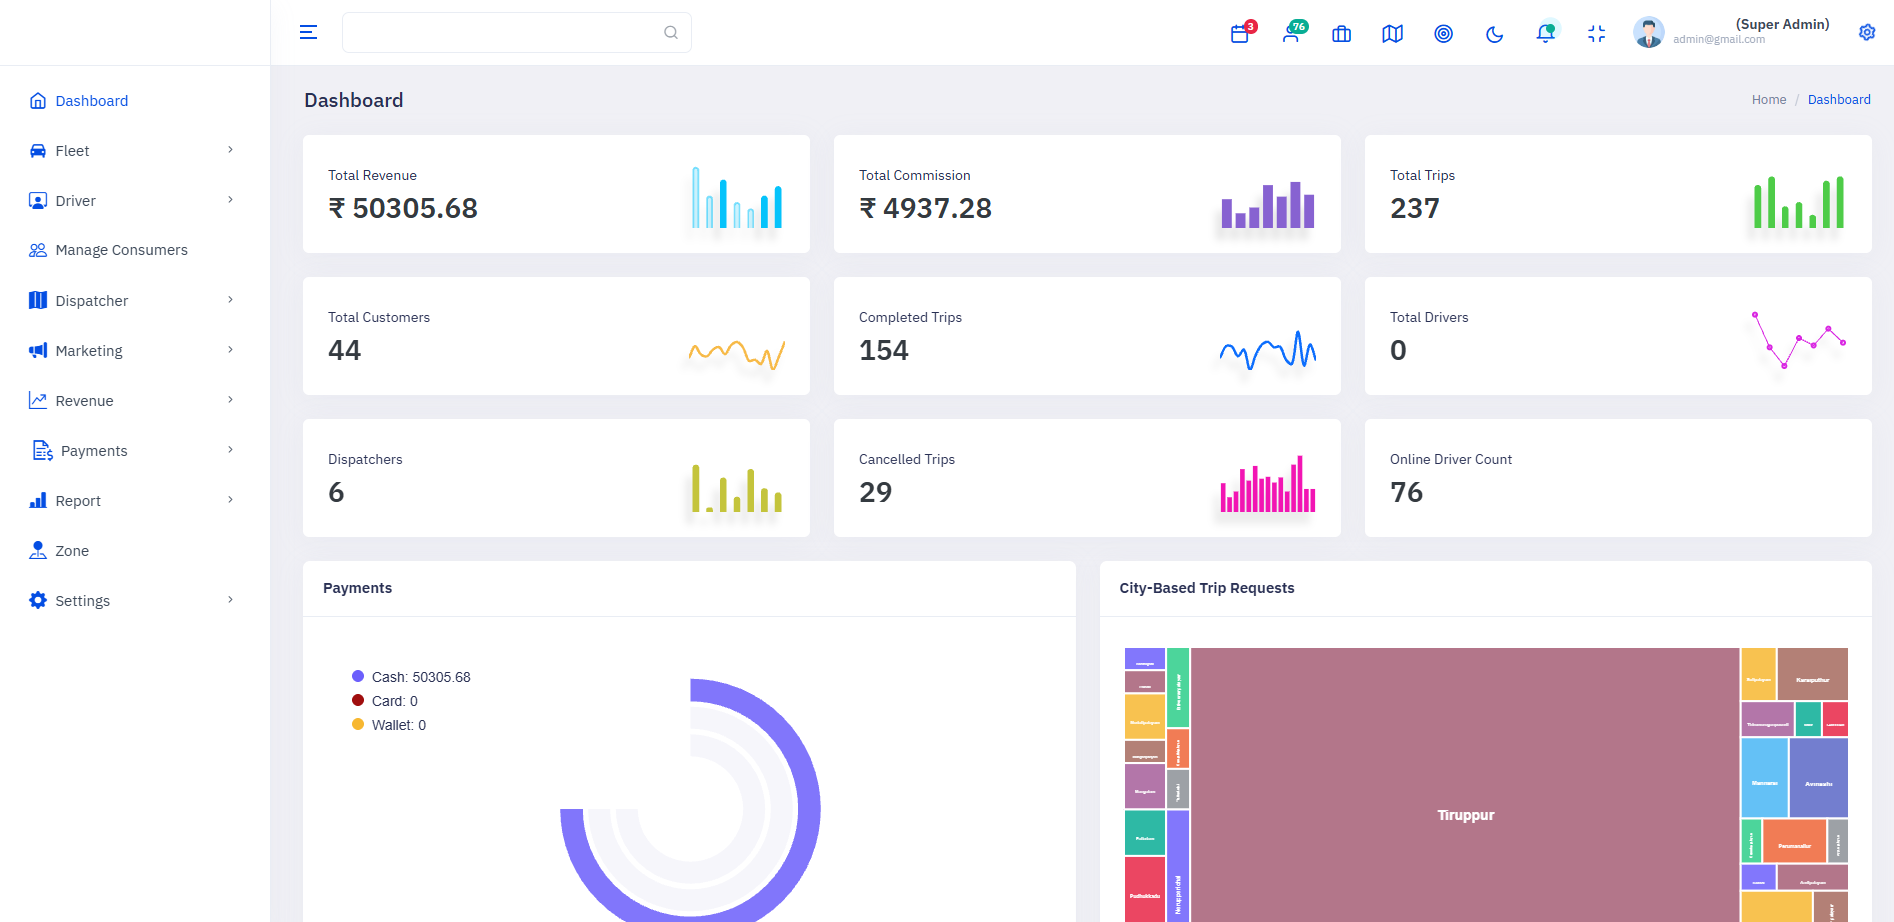Open the calendar icon with badge 3

pyautogui.click(x=1241, y=33)
